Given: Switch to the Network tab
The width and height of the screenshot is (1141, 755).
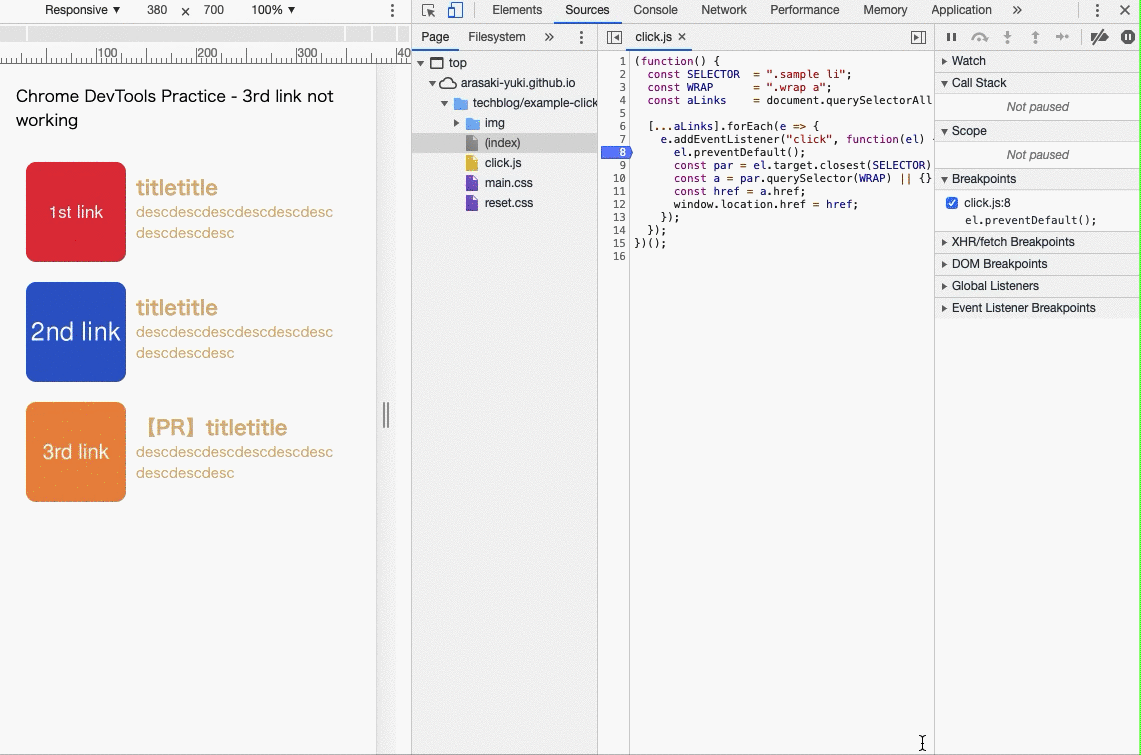Looking at the screenshot, I should pyautogui.click(x=723, y=10).
